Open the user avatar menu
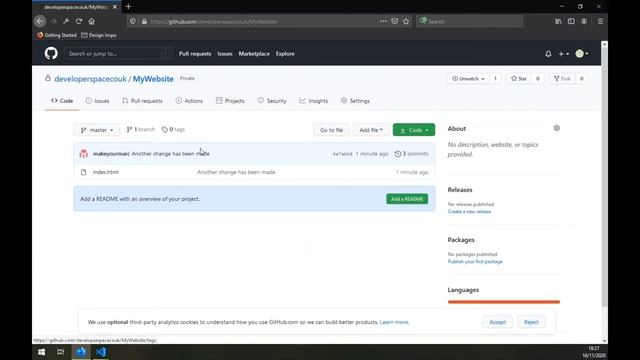Viewport: 640px width, 360px height. click(x=582, y=53)
